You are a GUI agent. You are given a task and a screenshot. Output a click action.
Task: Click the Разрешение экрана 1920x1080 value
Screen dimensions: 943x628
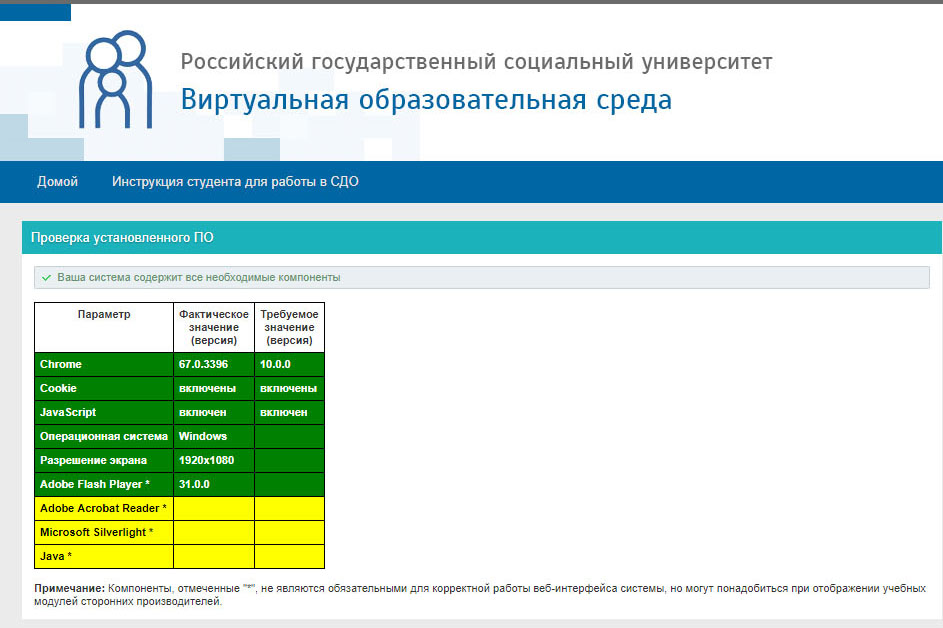pyautogui.click(x=212, y=460)
